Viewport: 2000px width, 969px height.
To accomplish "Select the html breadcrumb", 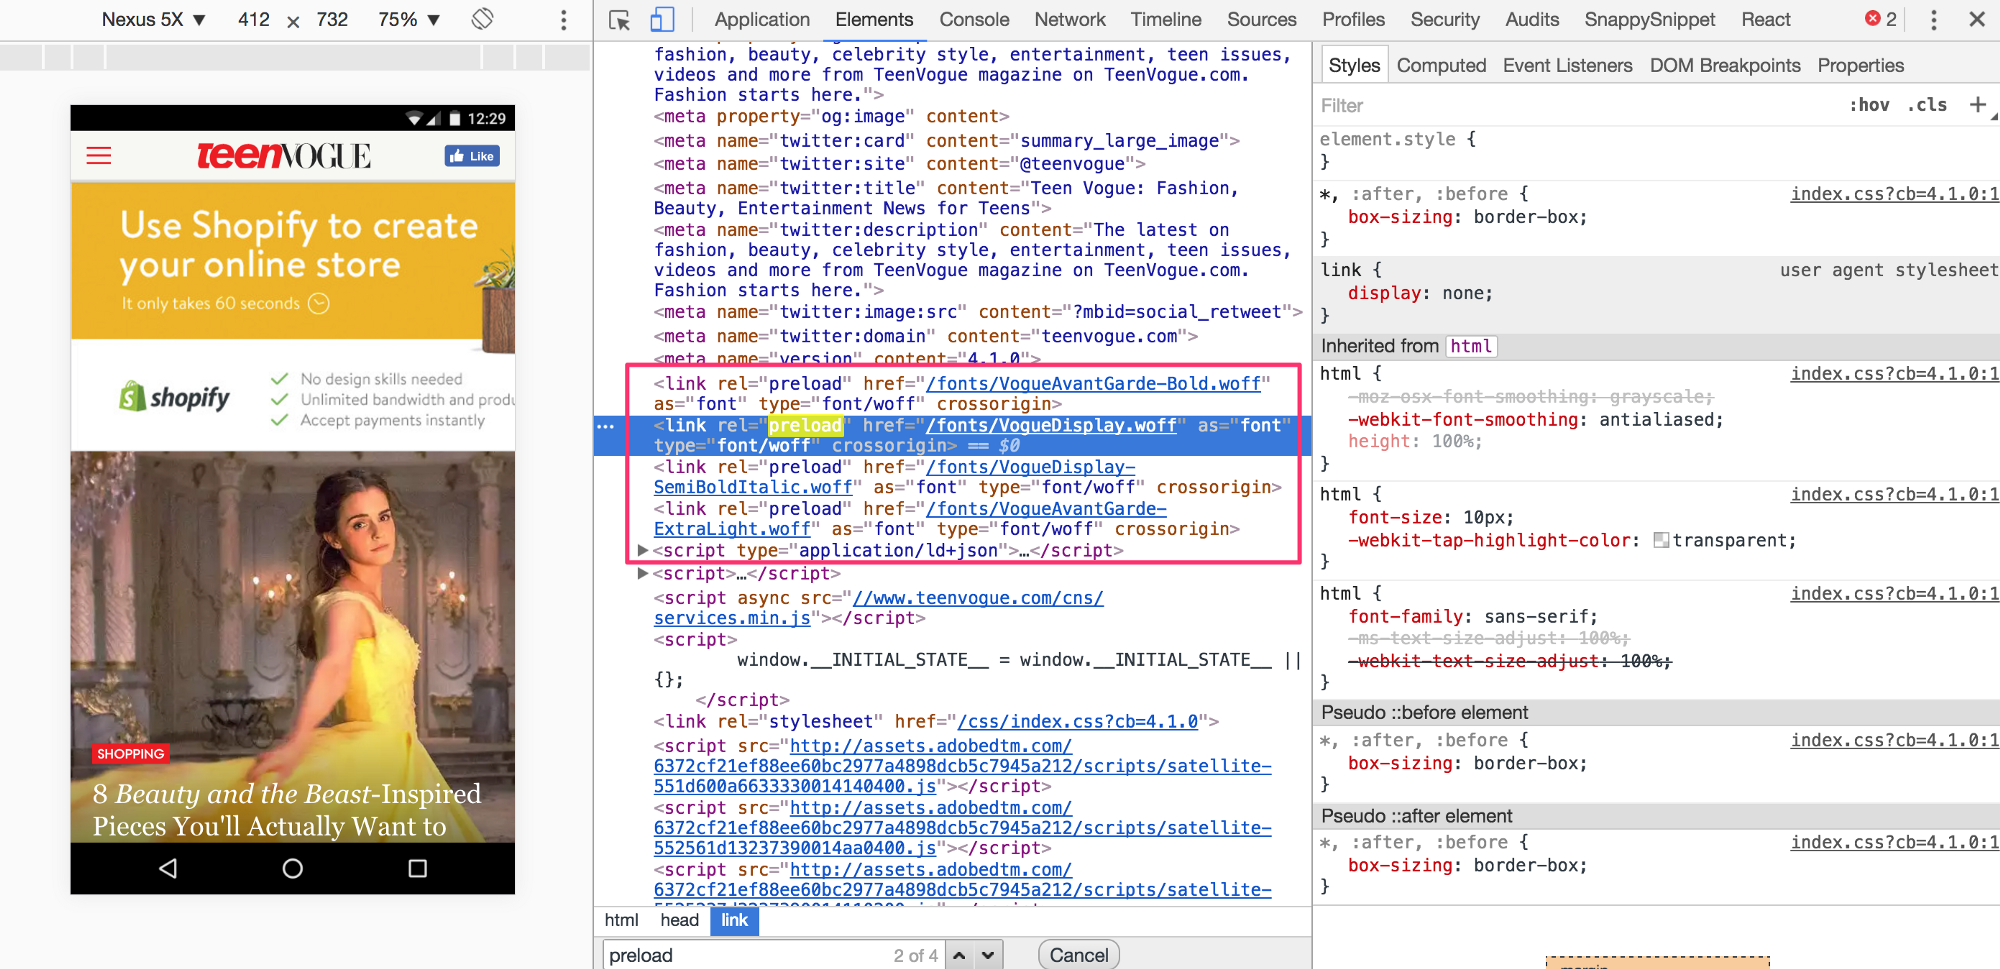I will 621,920.
